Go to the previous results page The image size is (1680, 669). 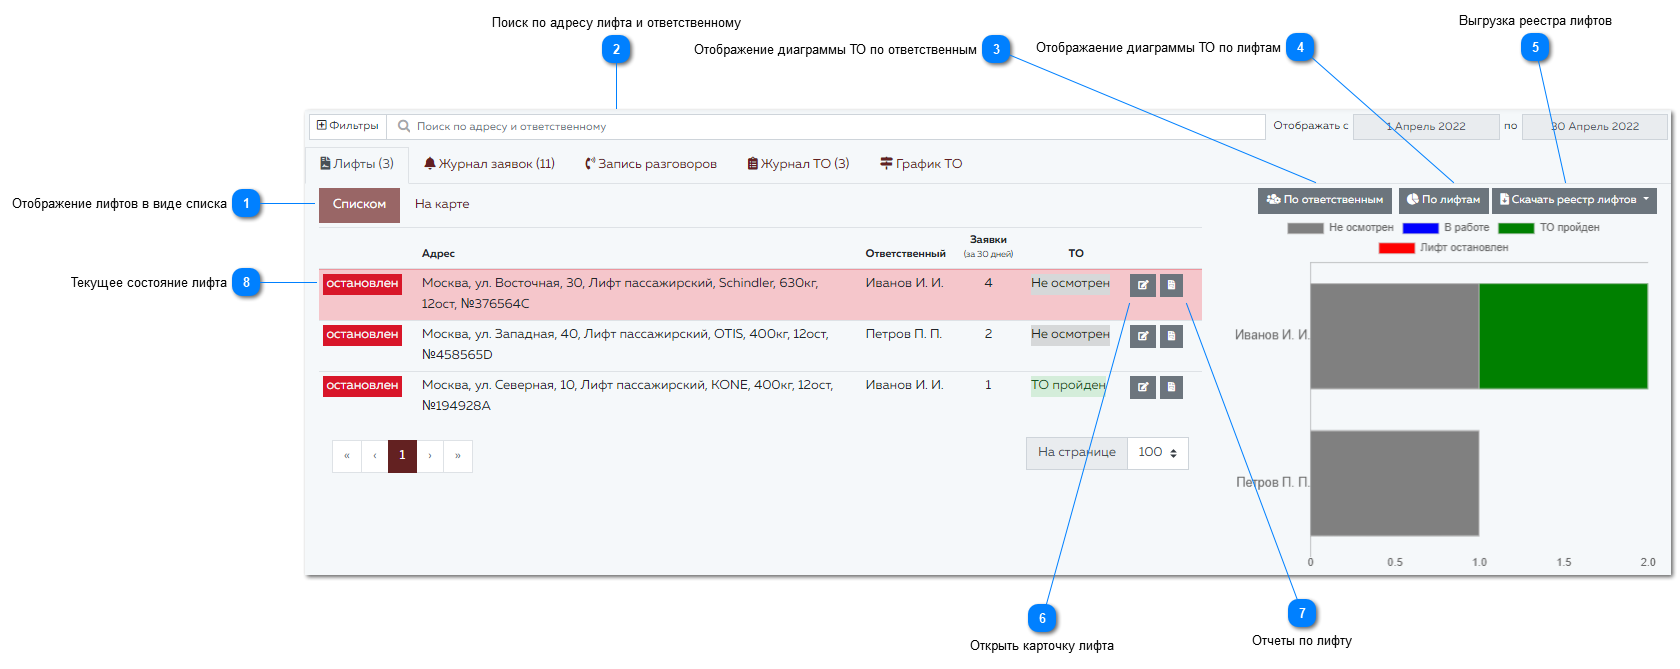tap(375, 456)
